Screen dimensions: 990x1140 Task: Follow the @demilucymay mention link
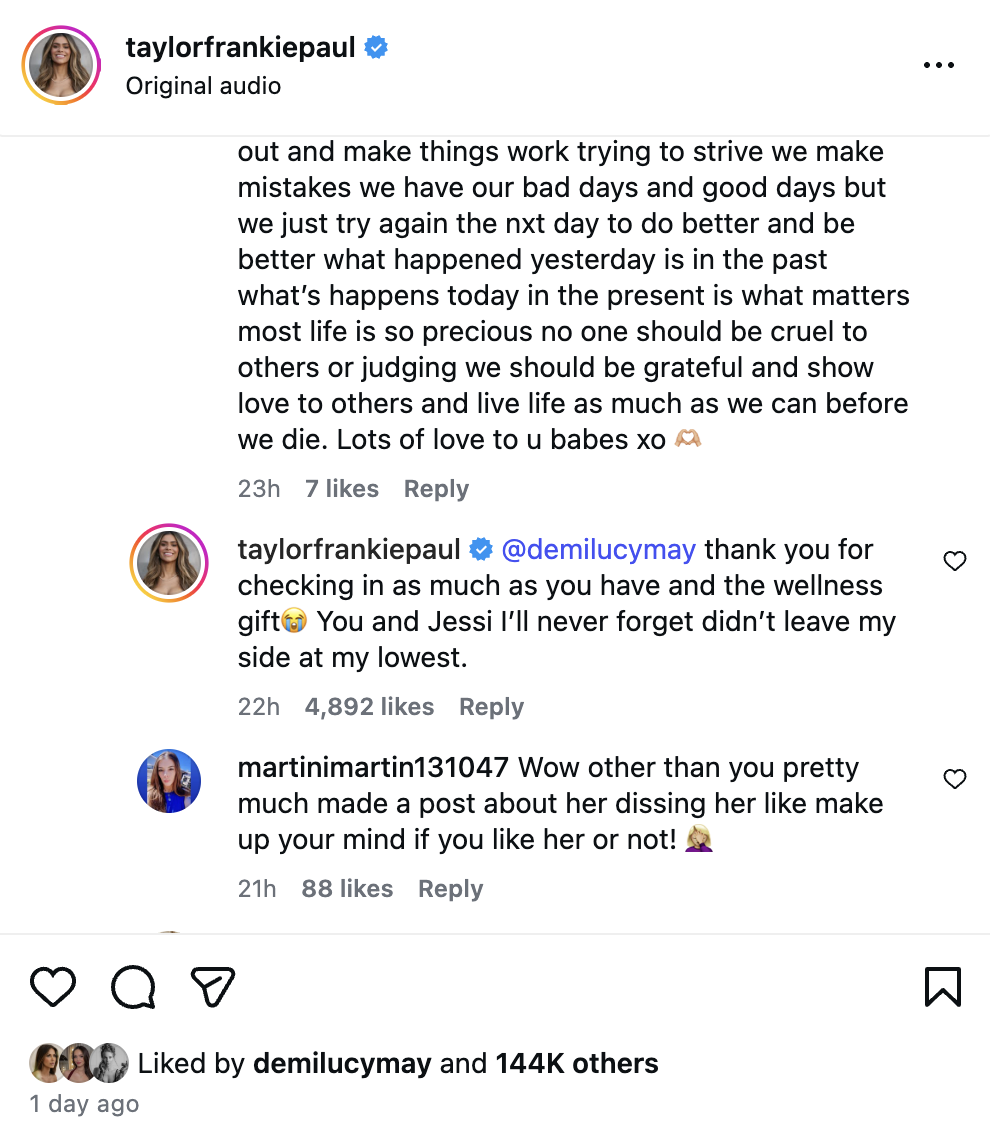click(x=598, y=550)
